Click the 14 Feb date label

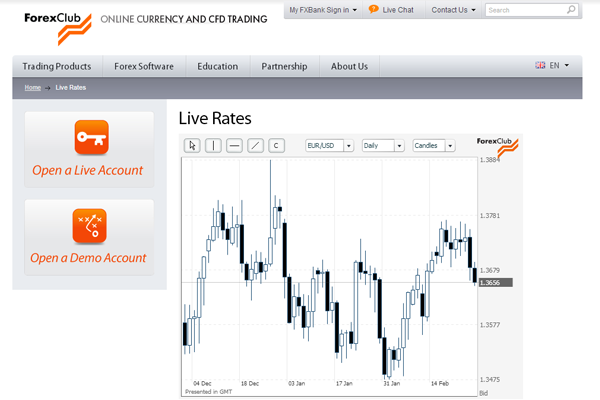pos(440,383)
